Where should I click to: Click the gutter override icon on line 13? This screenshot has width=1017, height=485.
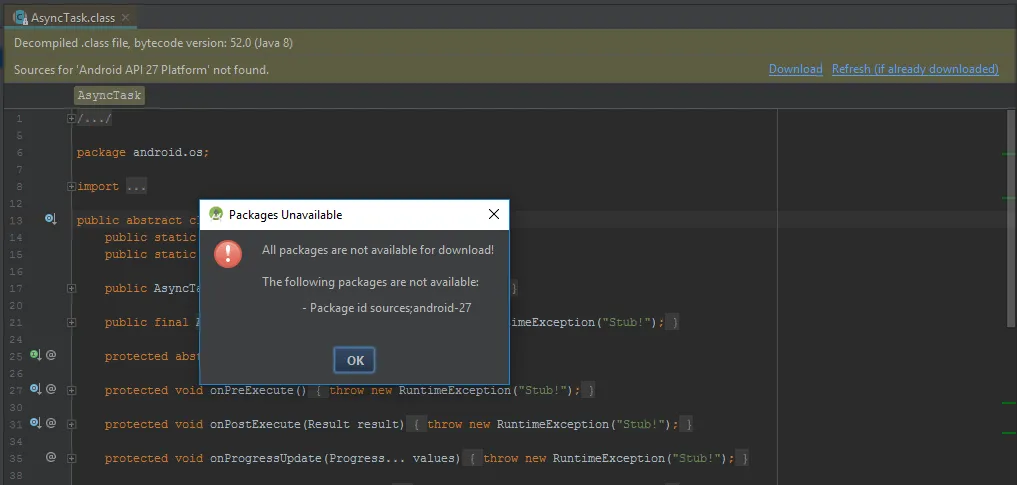pyautogui.click(x=51, y=220)
